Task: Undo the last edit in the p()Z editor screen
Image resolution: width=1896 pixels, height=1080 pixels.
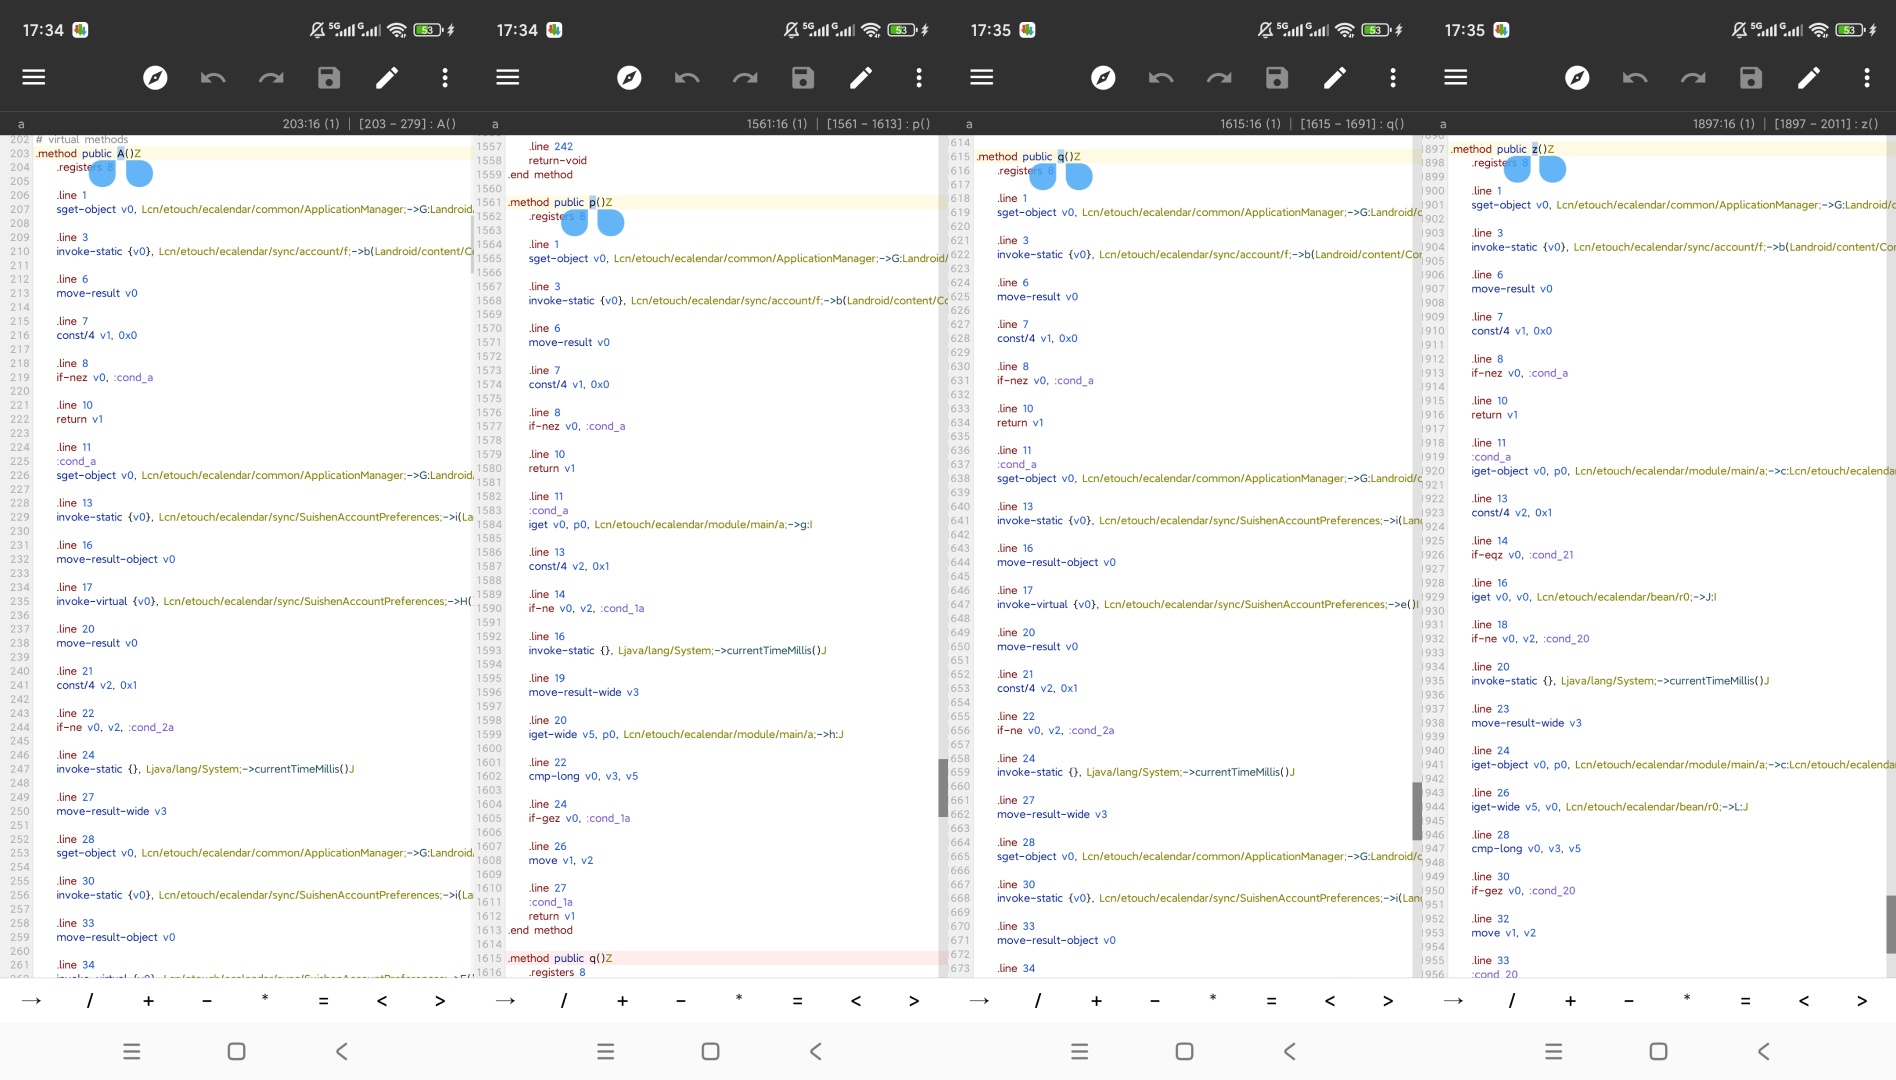Action: pyautogui.click(x=687, y=77)
